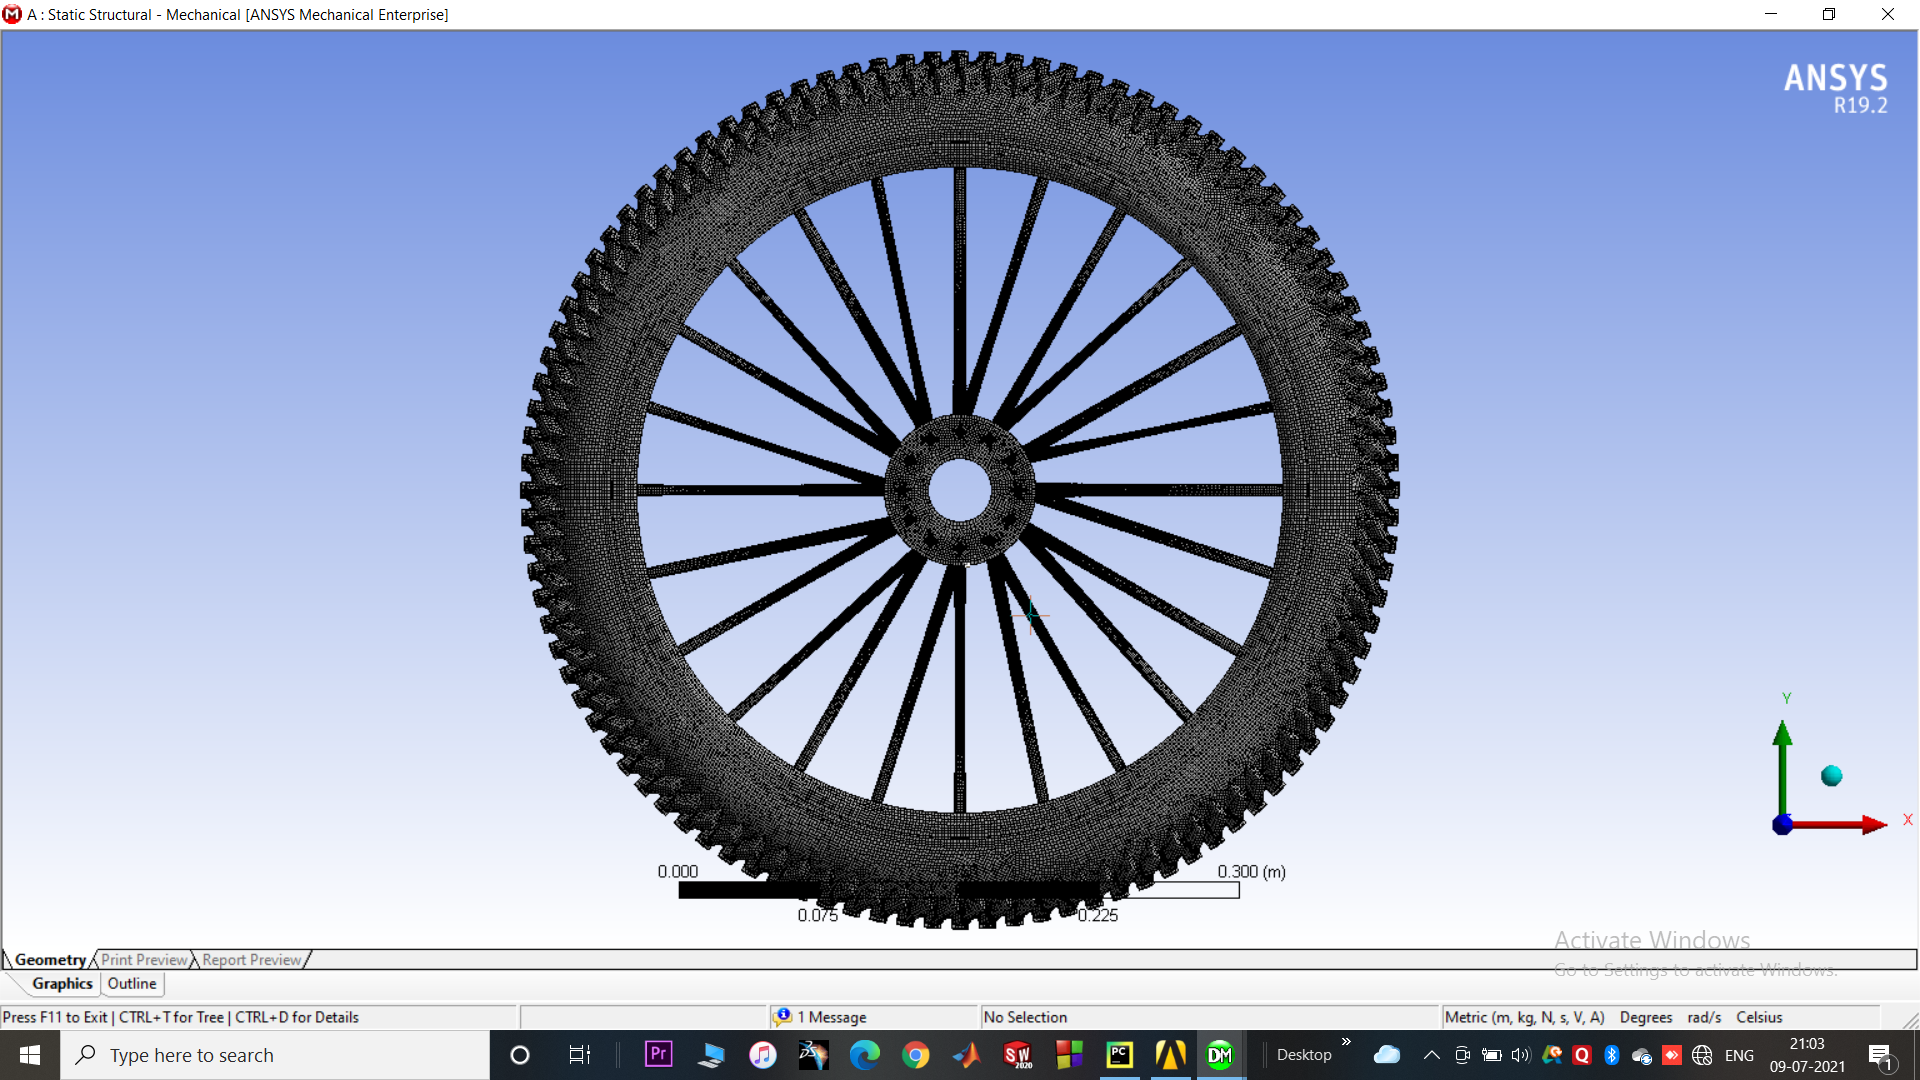
Task: Open Meet Now tray icon
Action: 1462,1055
